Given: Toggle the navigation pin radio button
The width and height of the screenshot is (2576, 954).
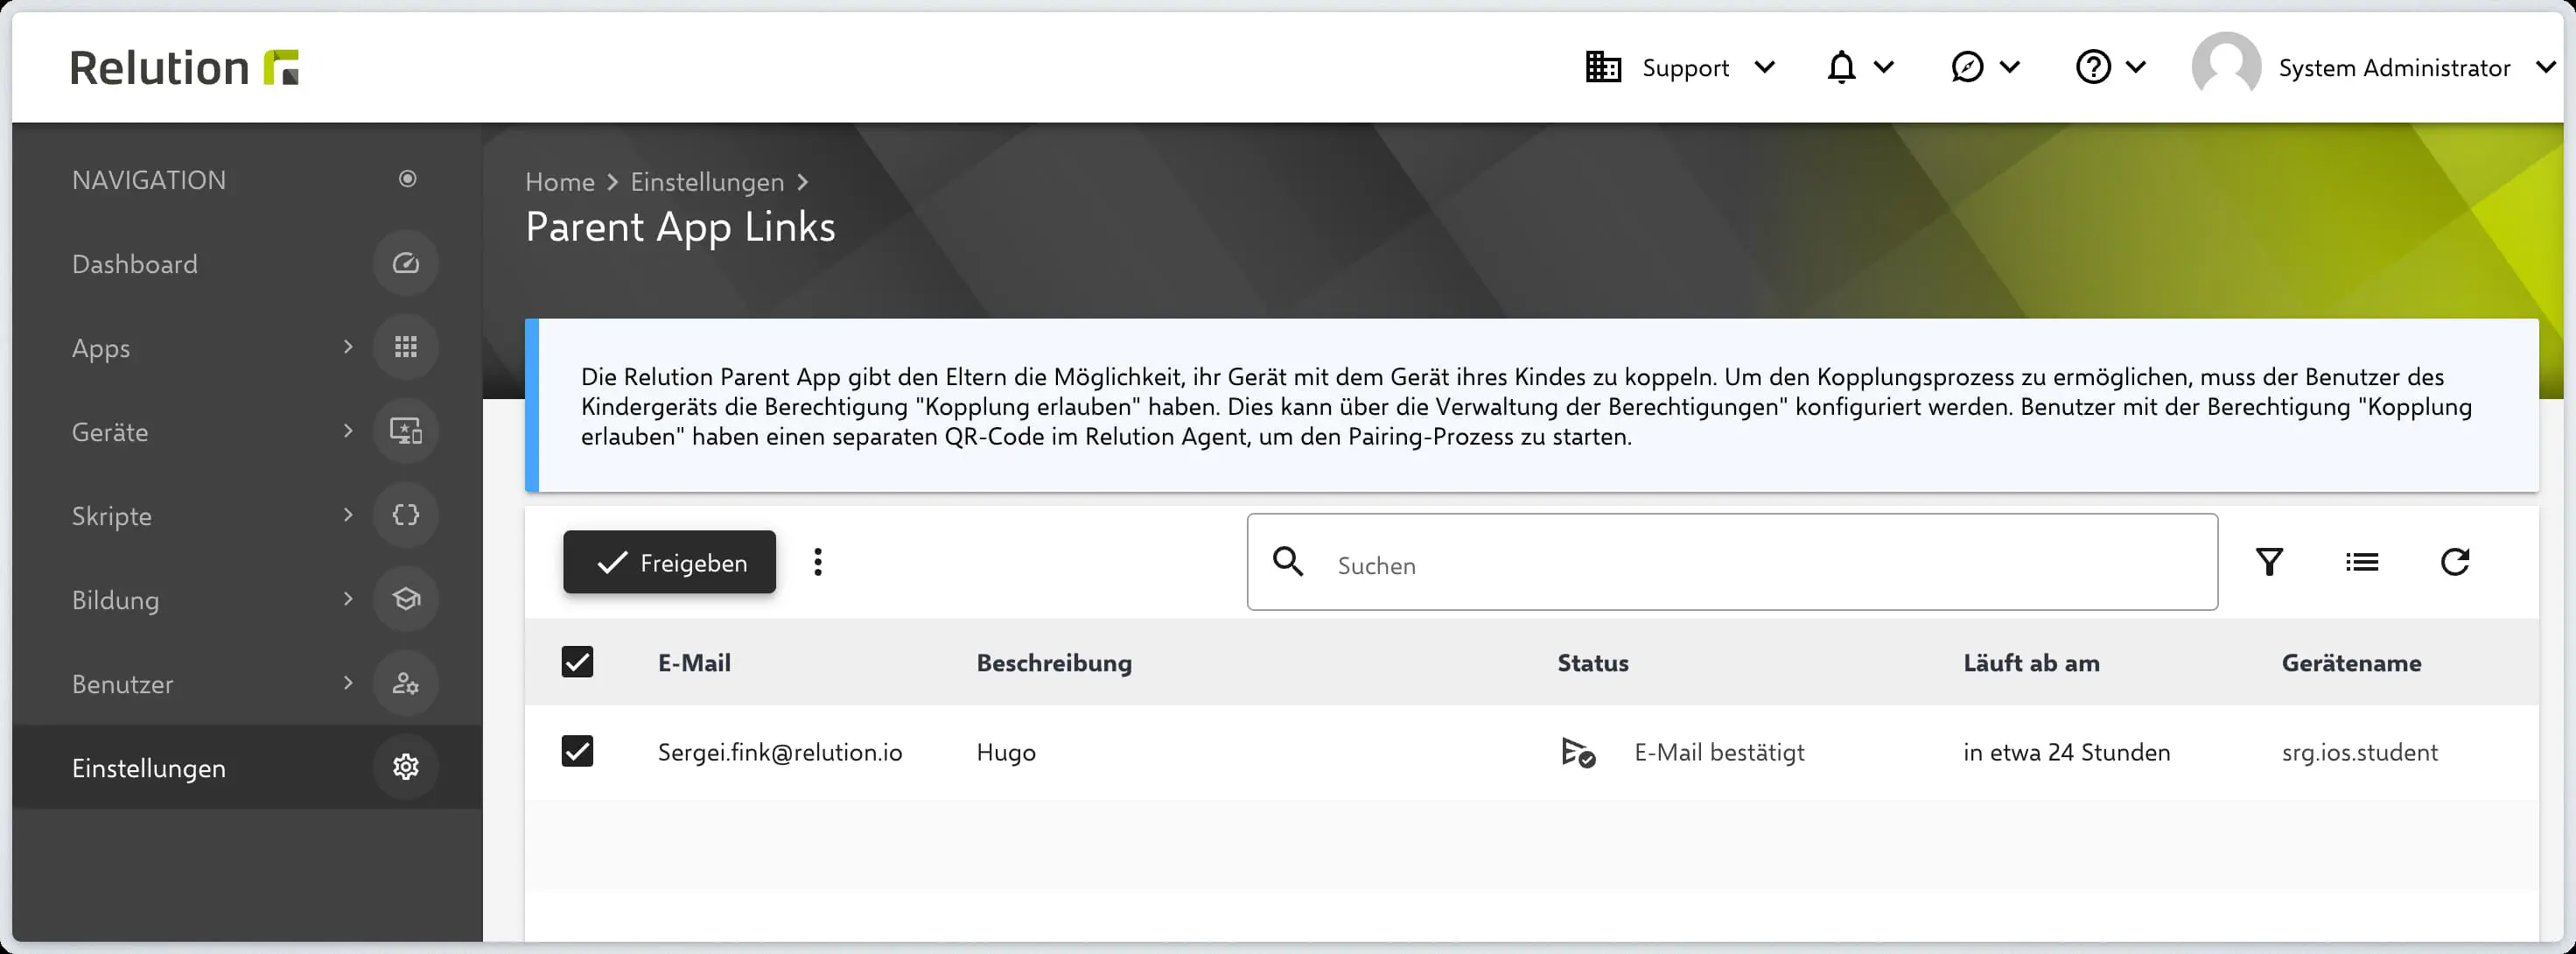Looking at the screenshot, I should tap(407, 179).
